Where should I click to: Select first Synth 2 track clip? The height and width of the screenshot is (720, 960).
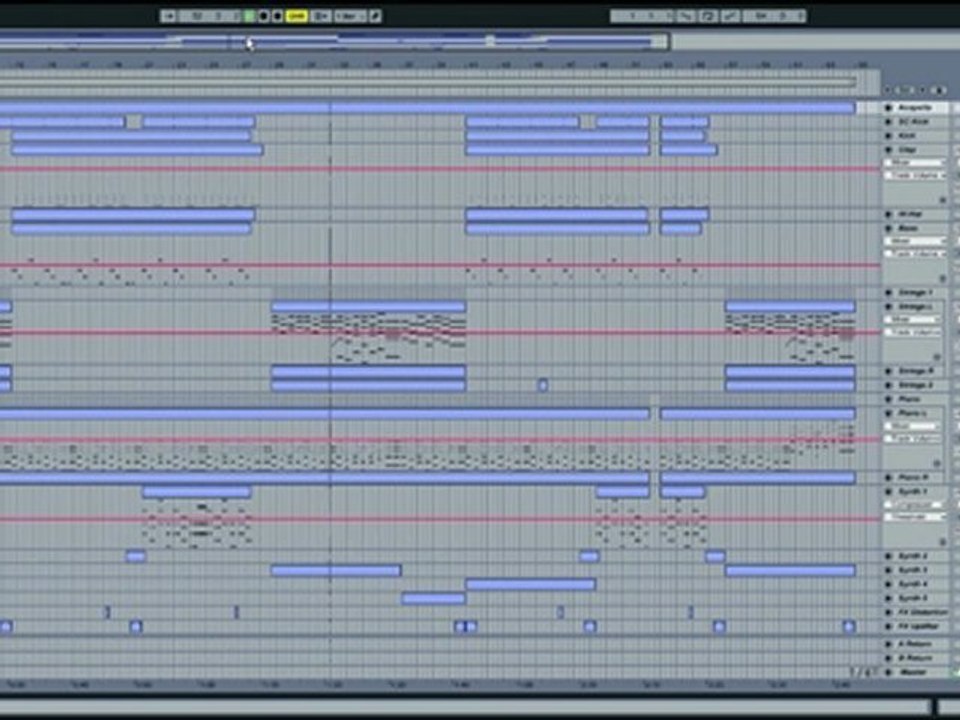point(136,556)
